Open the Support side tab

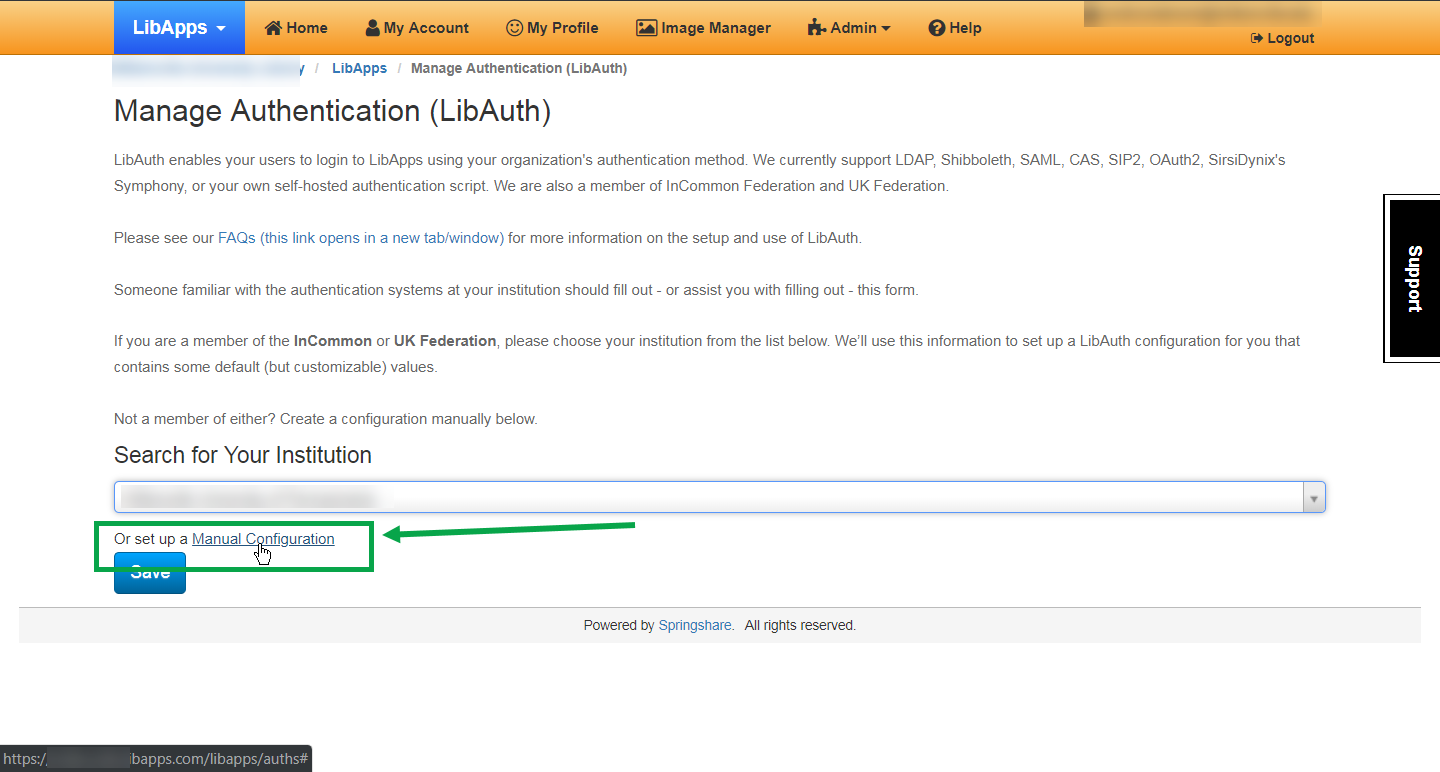(x=1413, y=278)
